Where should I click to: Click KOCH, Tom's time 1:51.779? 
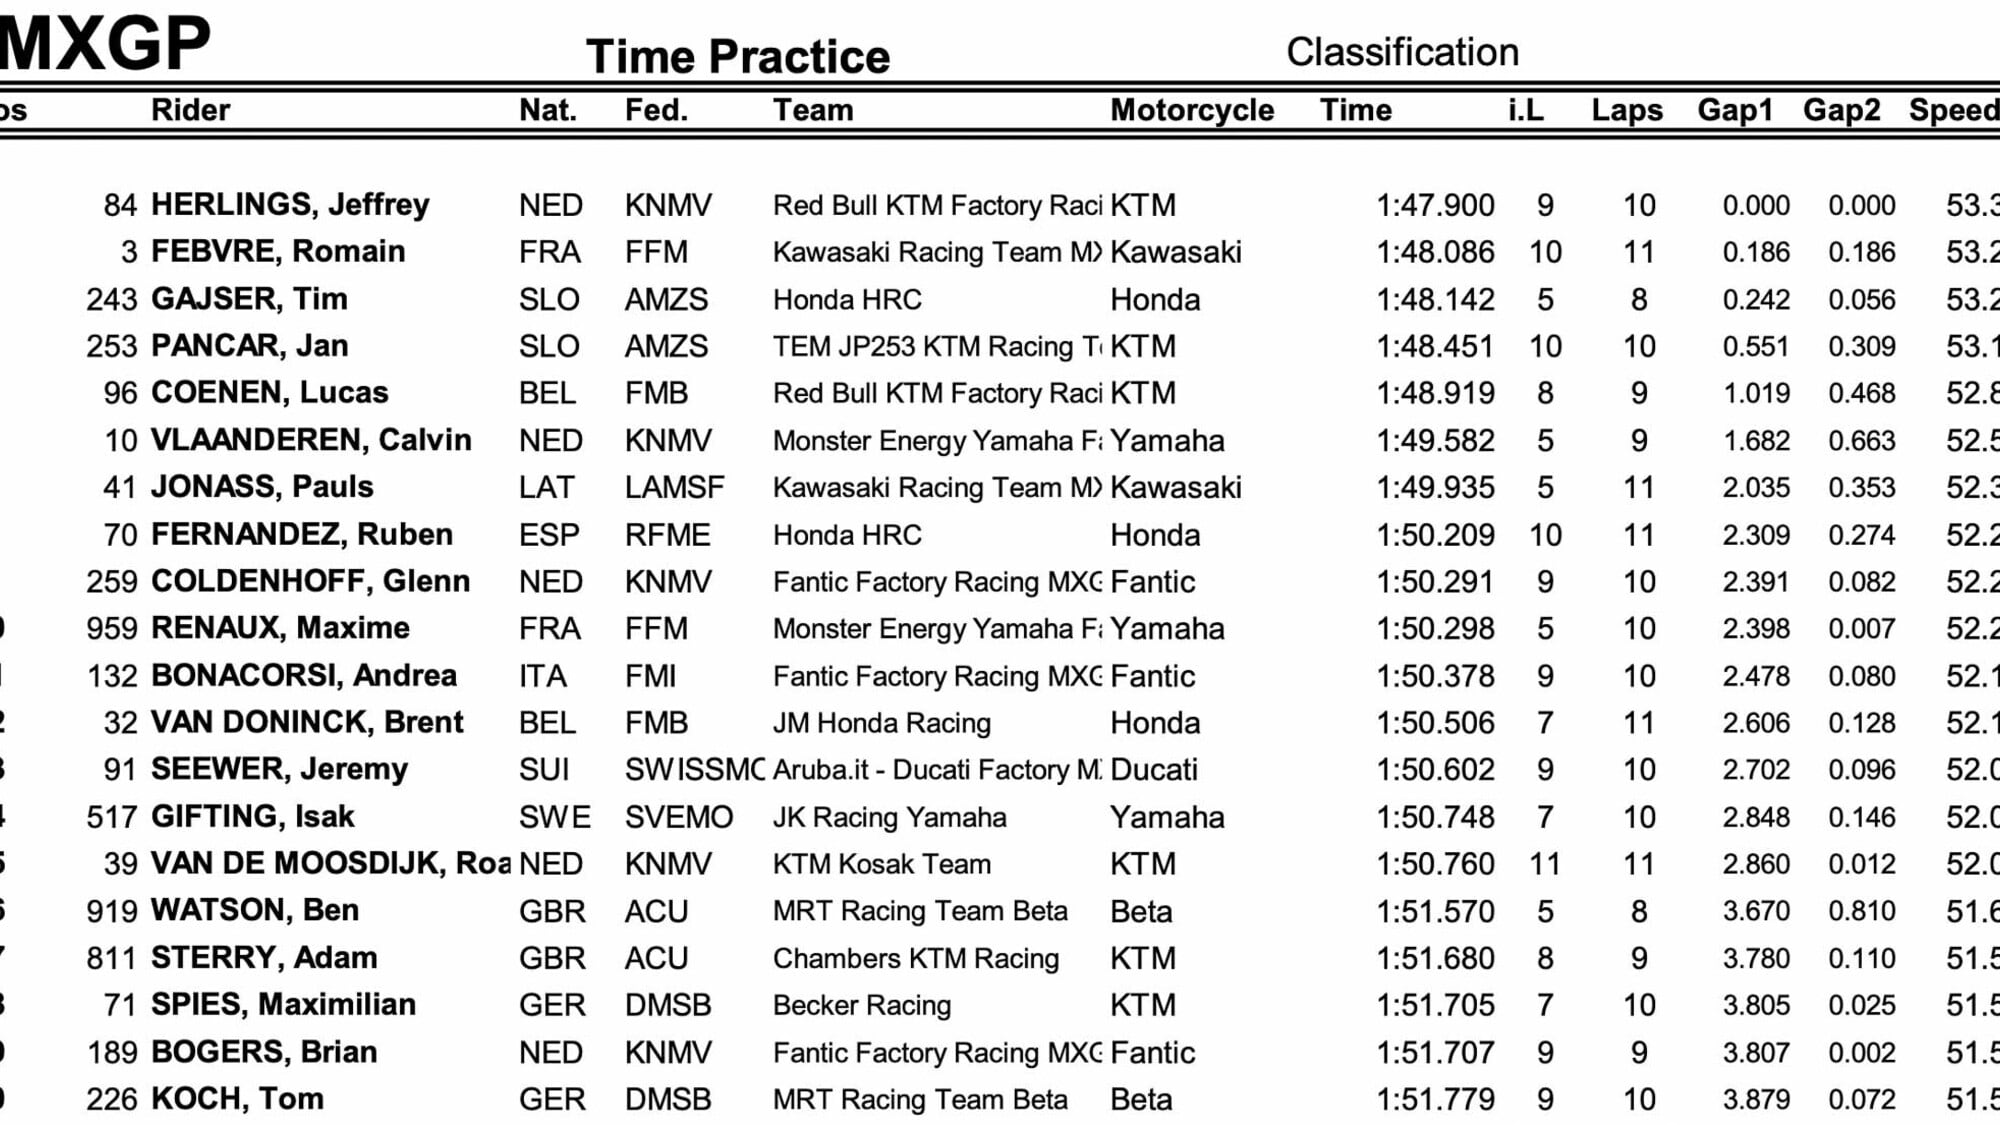tap(1435, 1100)
